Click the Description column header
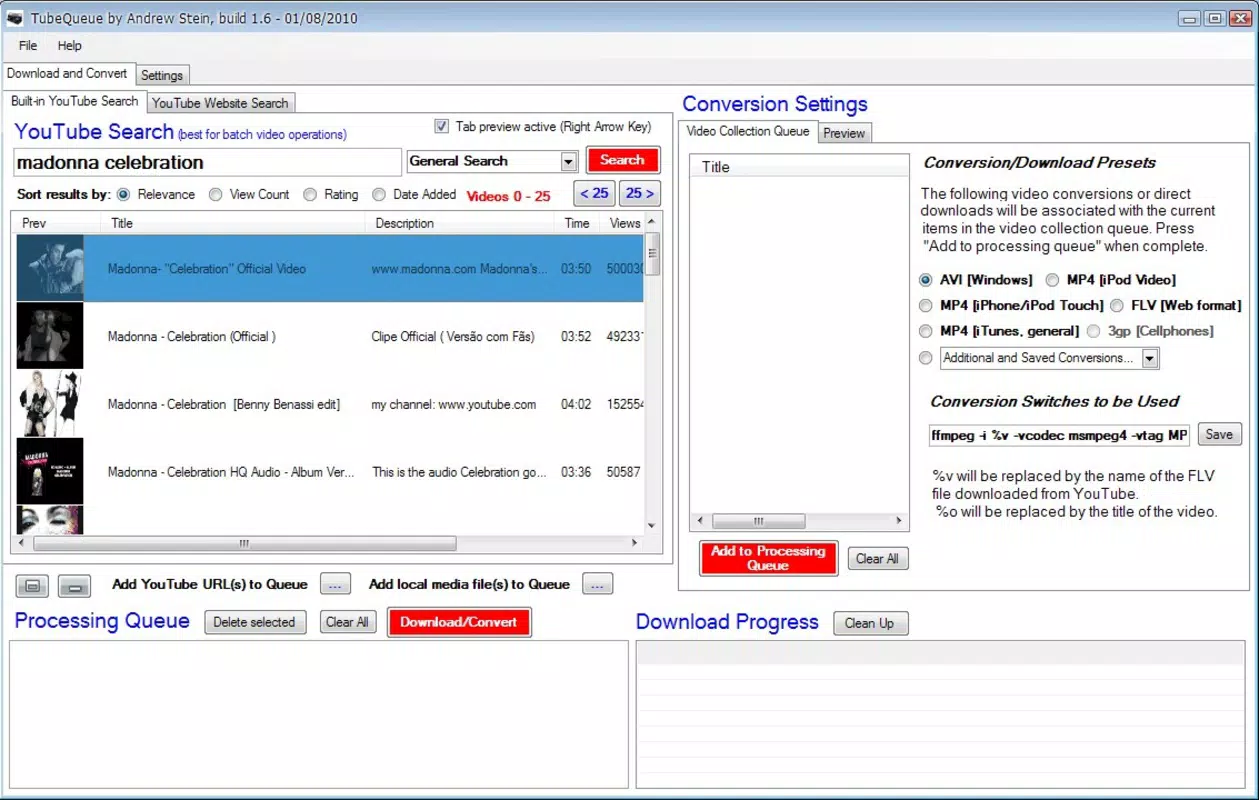 (461, 223)
